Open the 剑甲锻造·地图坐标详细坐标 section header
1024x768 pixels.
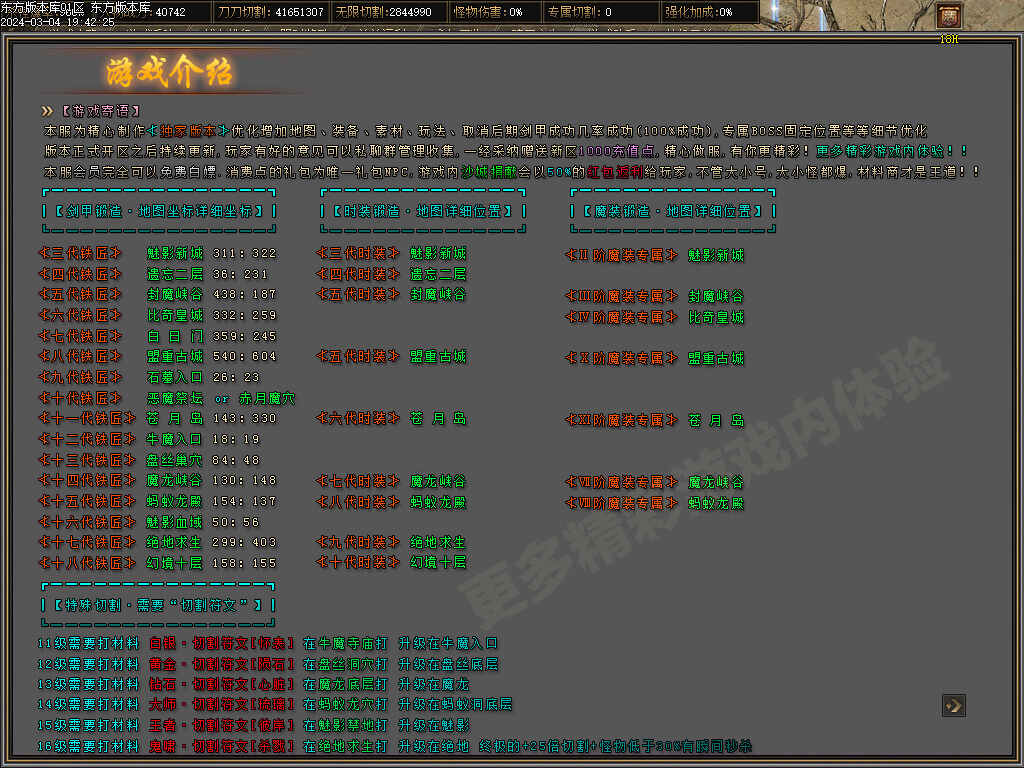click(x=159, y=211)
